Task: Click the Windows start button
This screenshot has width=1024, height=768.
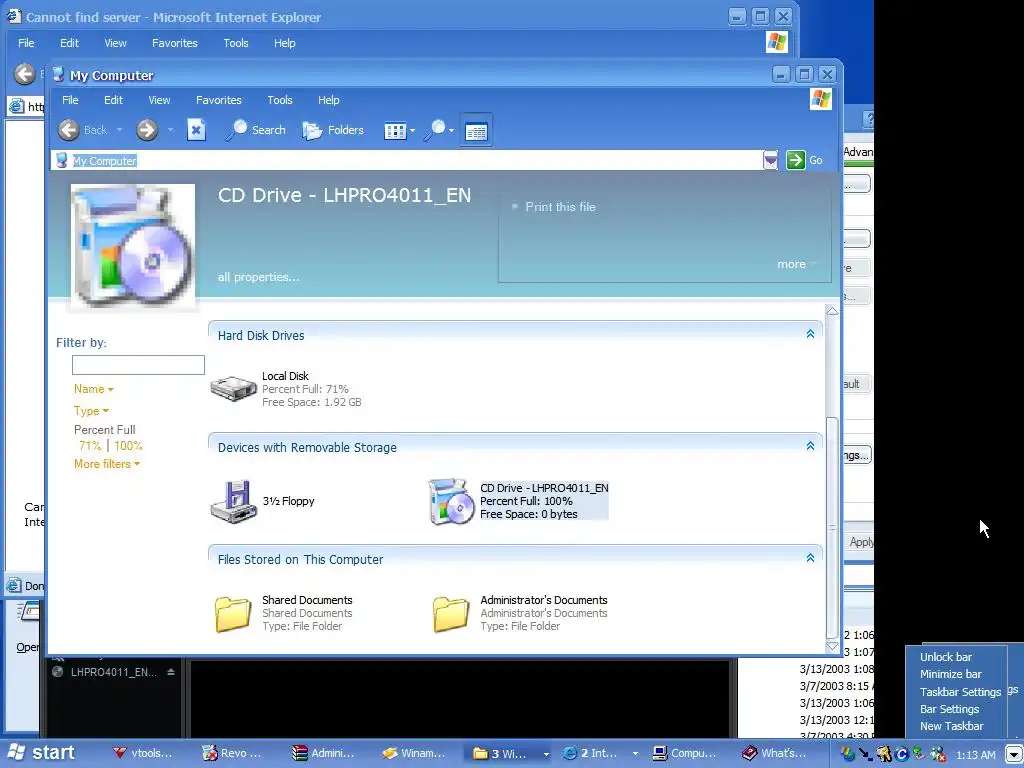Action: pos(40,753)
